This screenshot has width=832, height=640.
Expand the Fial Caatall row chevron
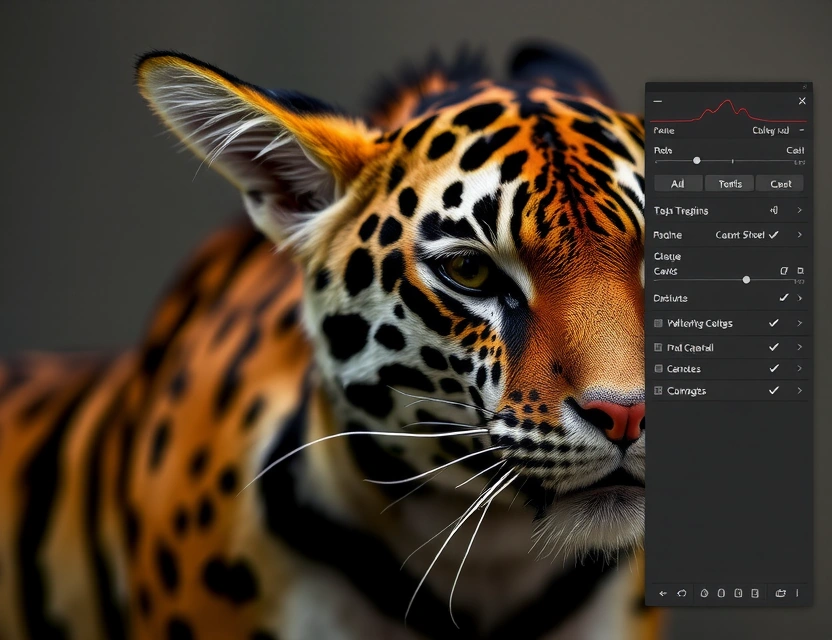click(x=799, y=347)
